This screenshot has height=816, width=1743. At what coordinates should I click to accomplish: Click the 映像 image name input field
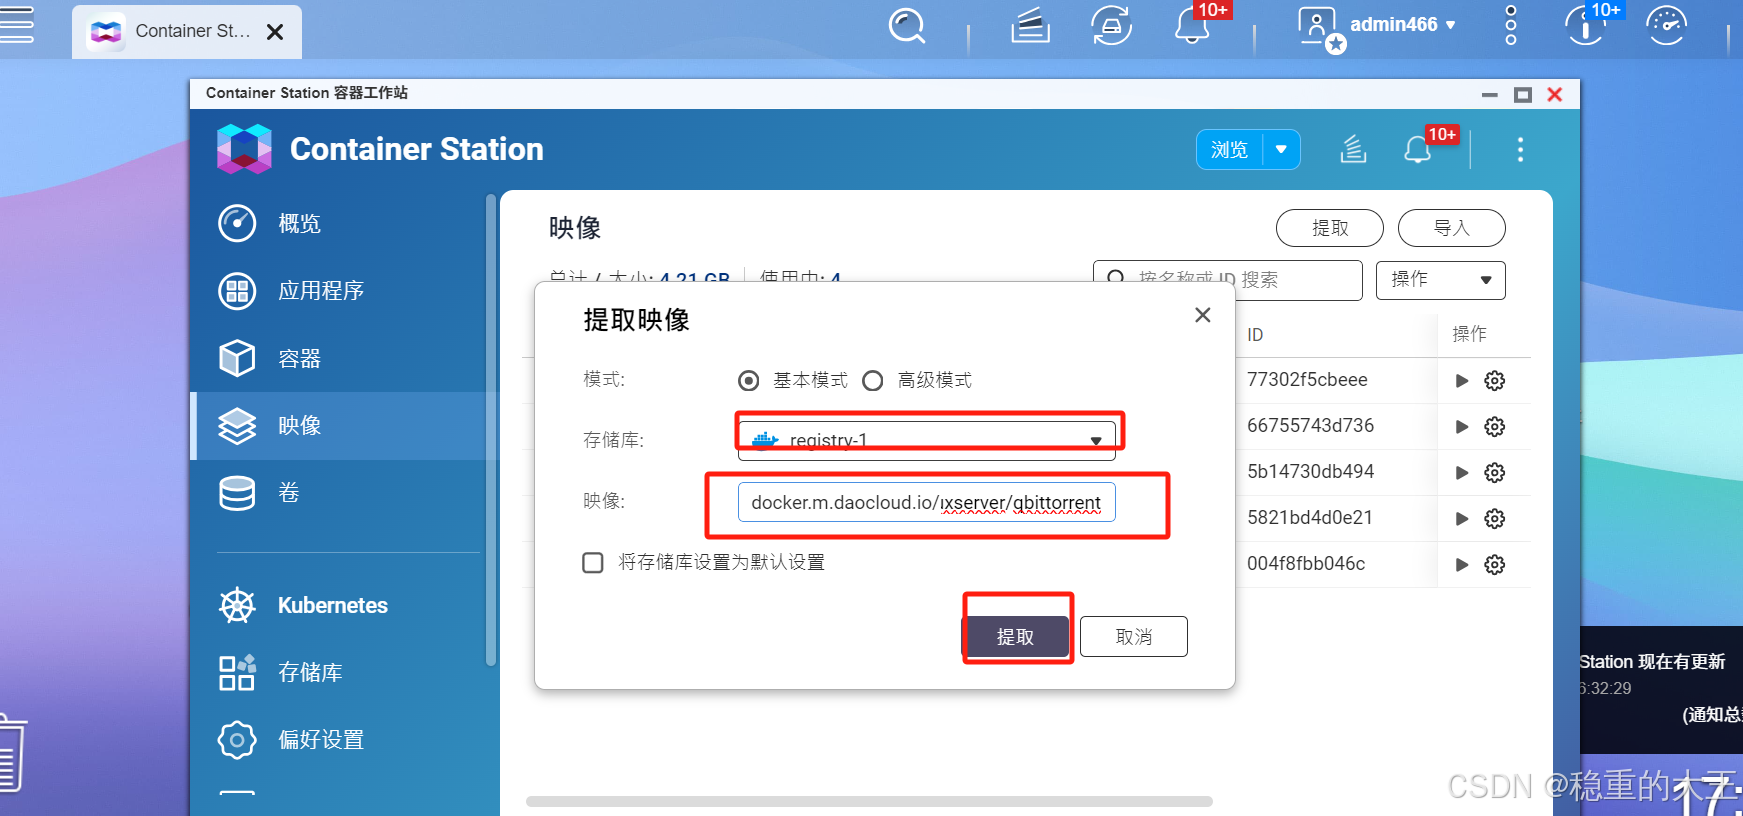(926, 502)
